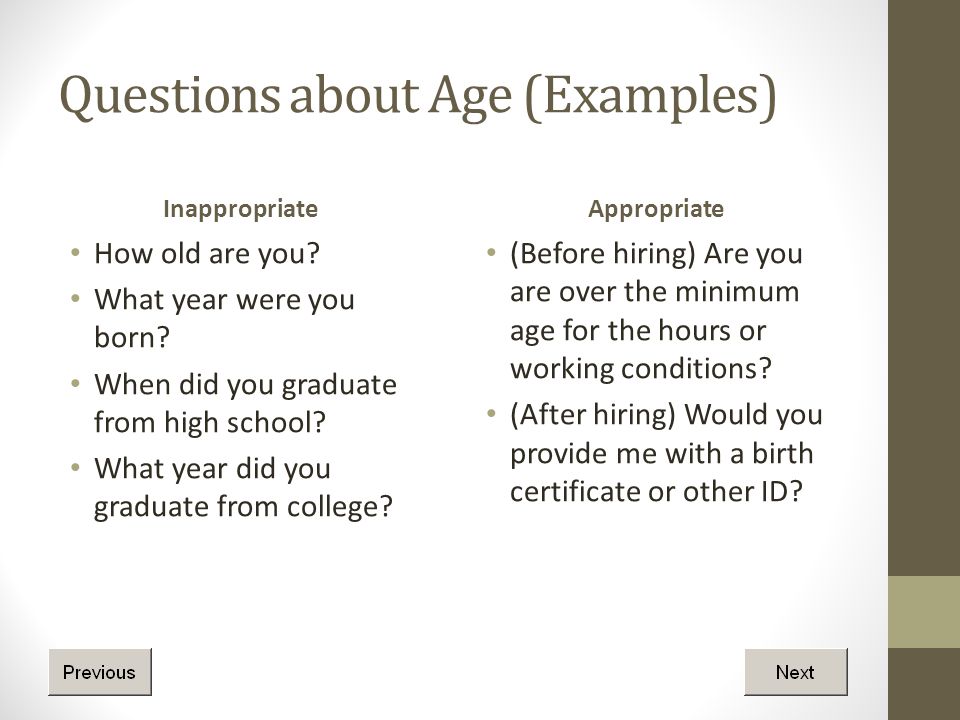960x720 pixels.
Task: Click the tall dark brown sidebar strip
Action: 924,288
